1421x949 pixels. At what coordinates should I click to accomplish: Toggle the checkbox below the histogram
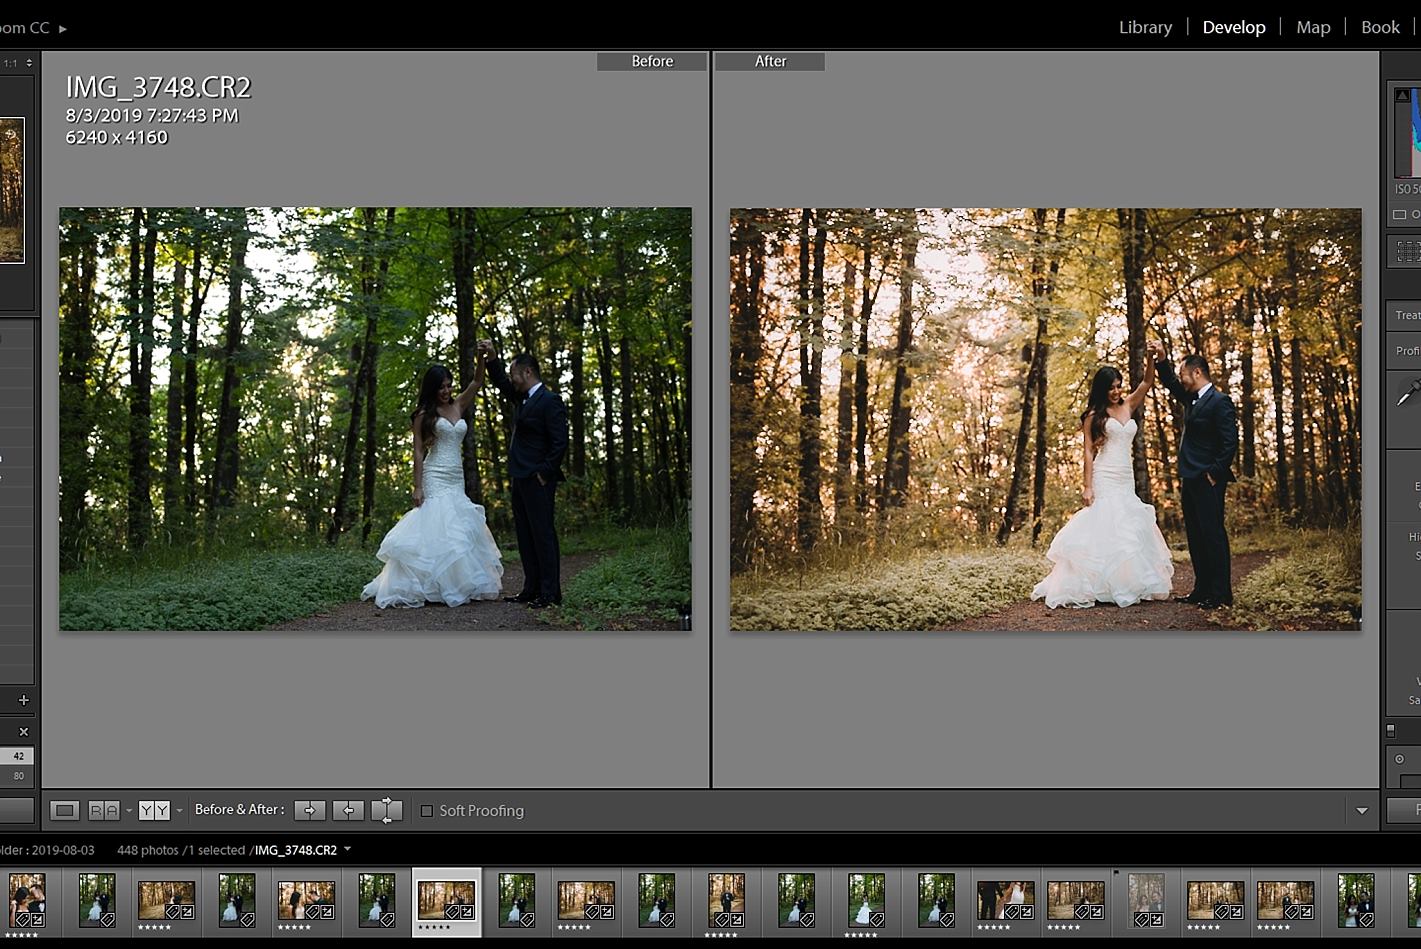click(x=1399, y=215)
